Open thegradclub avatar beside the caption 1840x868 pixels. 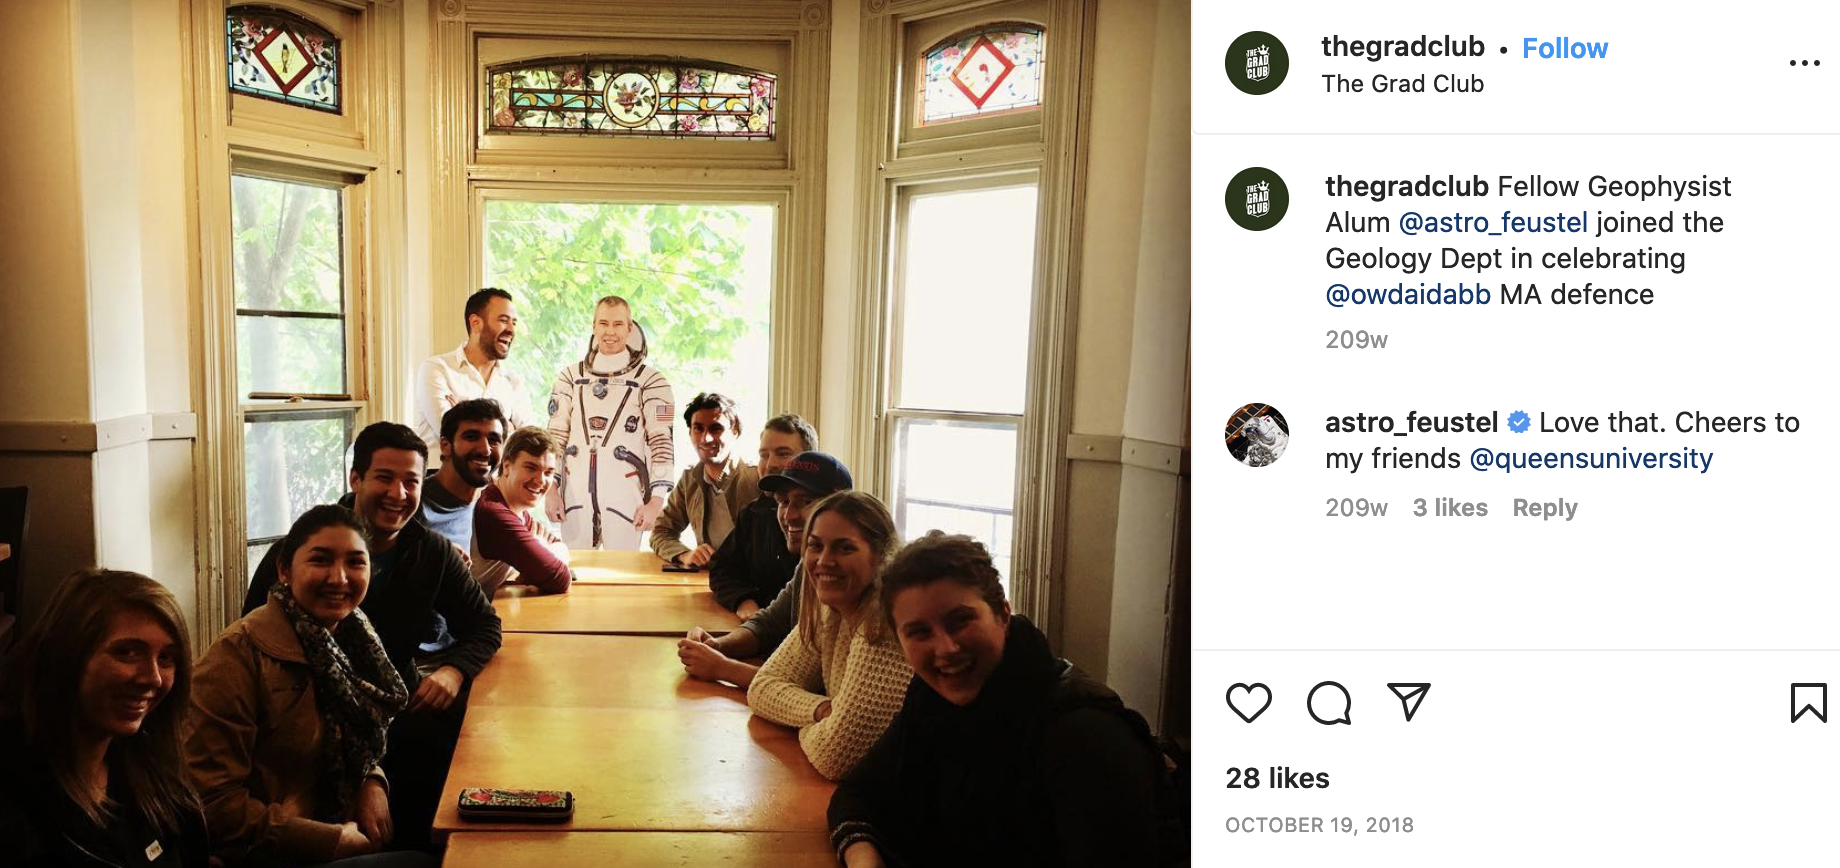point(1257,199)
